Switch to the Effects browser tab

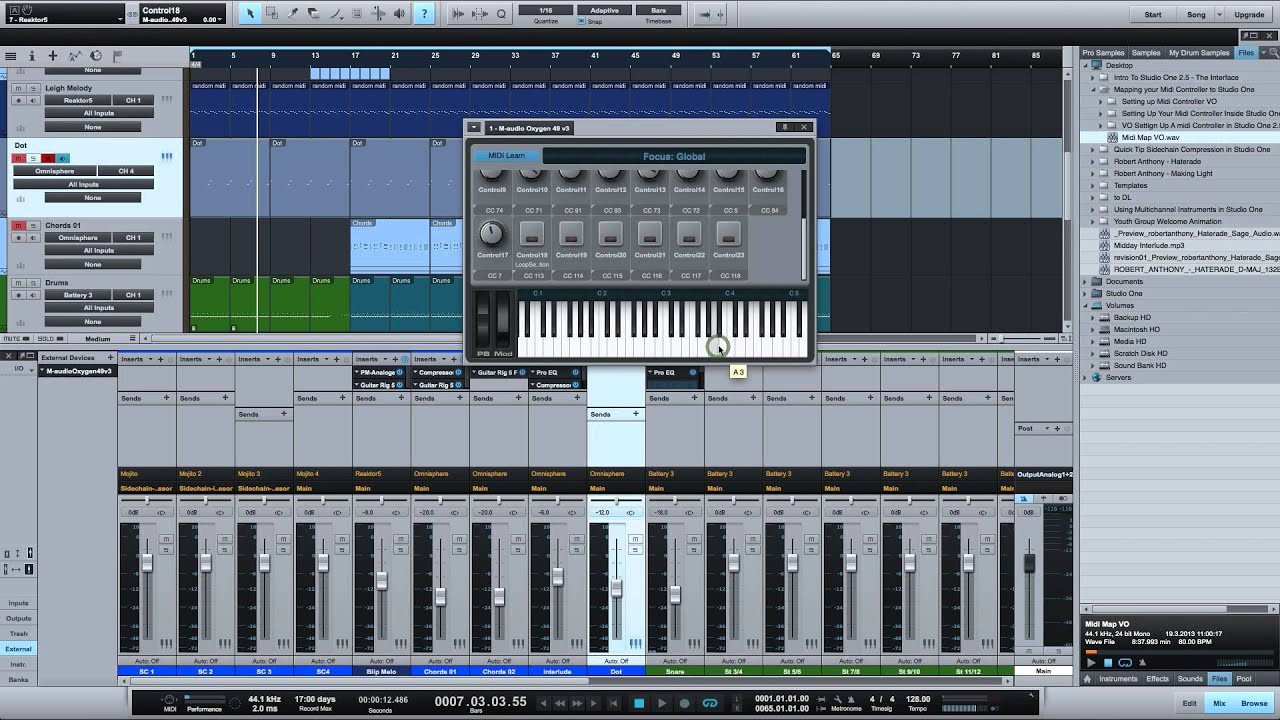click(1157, 678)
